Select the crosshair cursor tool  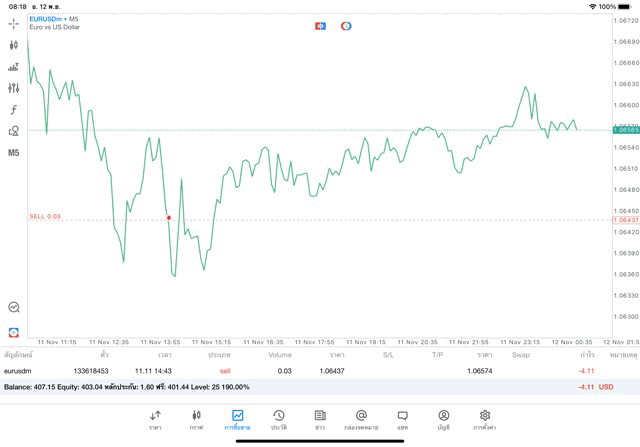(x=14, y=24)
